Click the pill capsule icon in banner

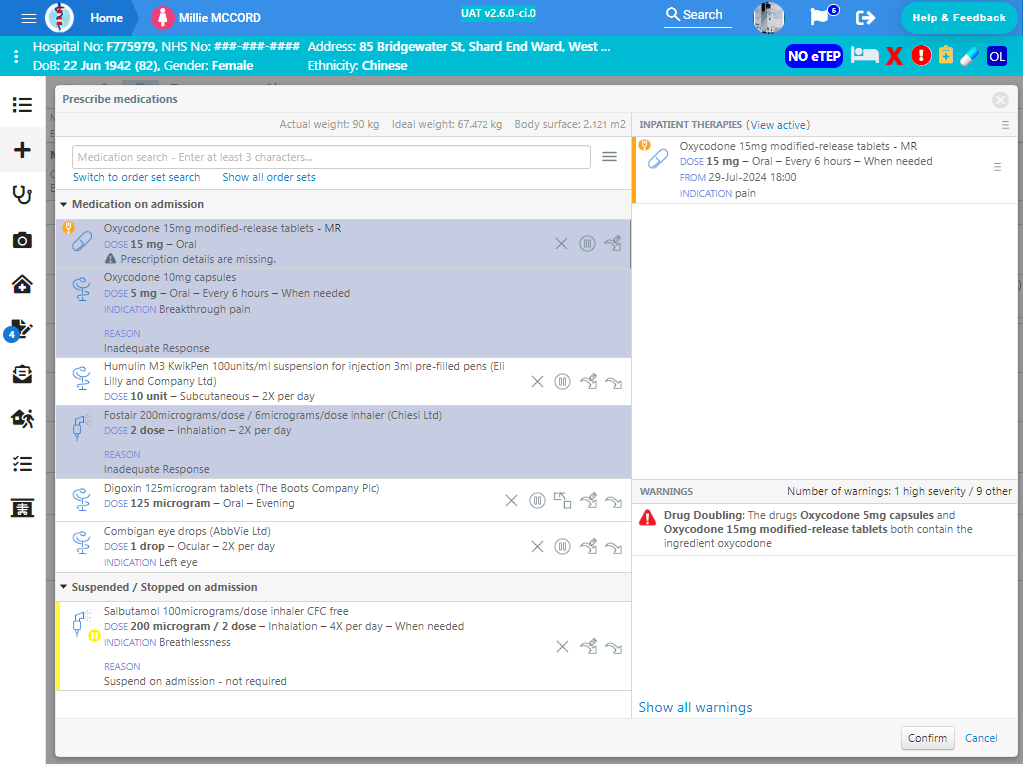(x=970, y=56)
